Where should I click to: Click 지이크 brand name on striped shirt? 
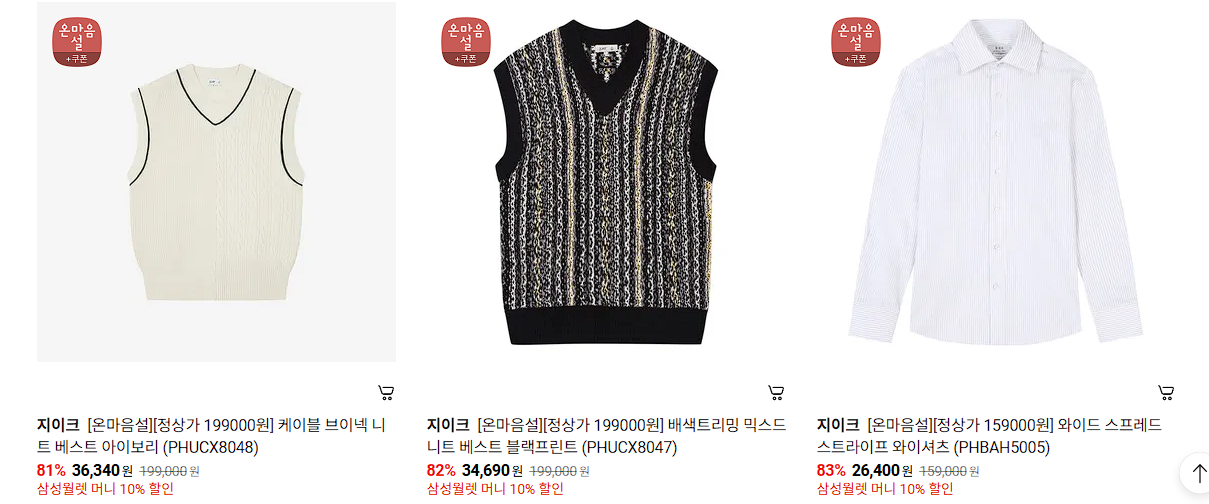[x=838, y=425]
